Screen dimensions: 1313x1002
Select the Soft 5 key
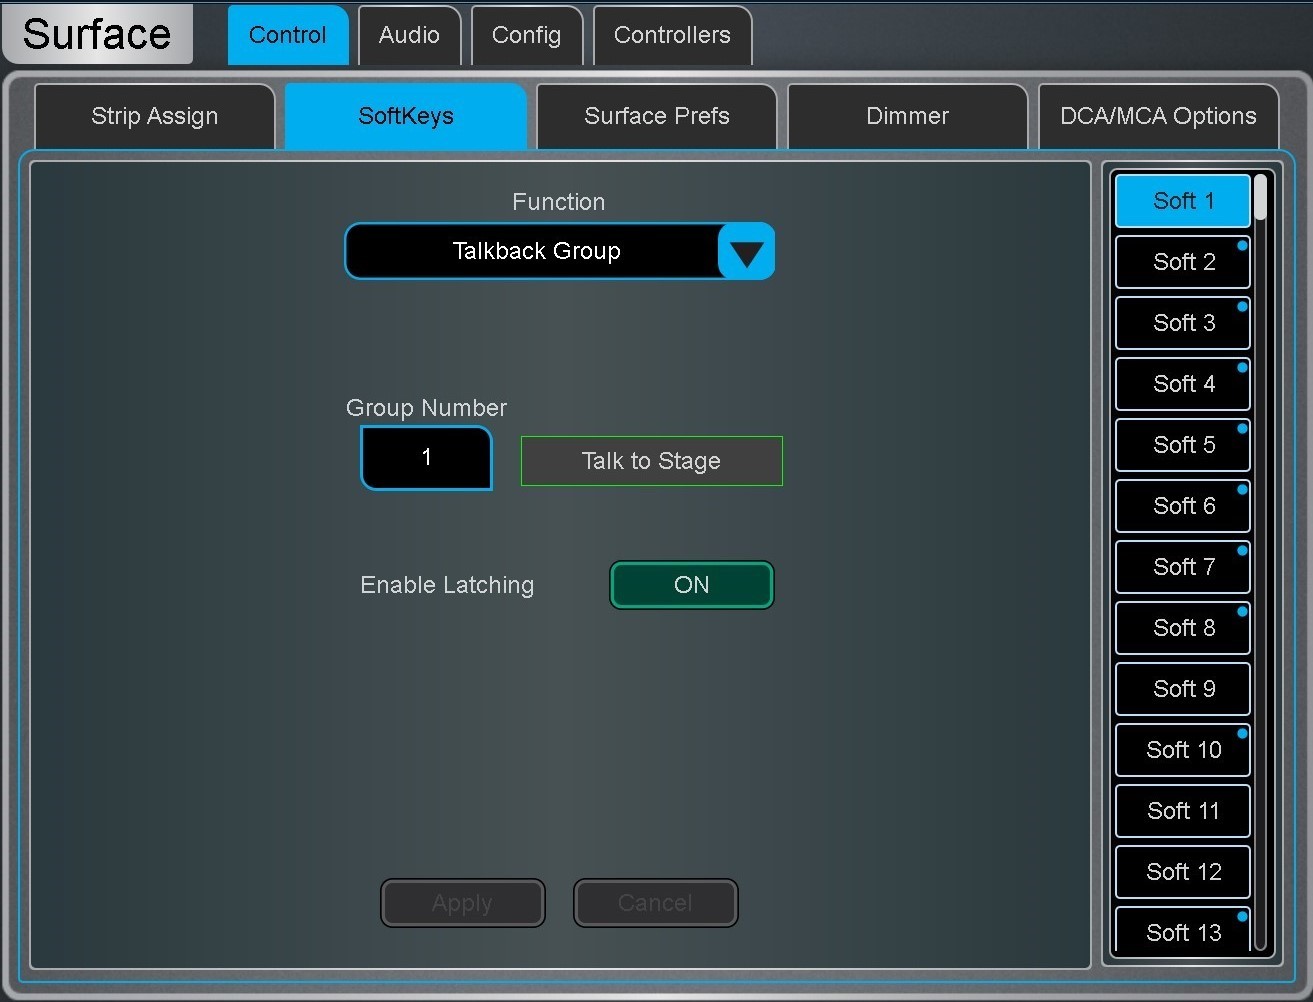[1183, 445]
